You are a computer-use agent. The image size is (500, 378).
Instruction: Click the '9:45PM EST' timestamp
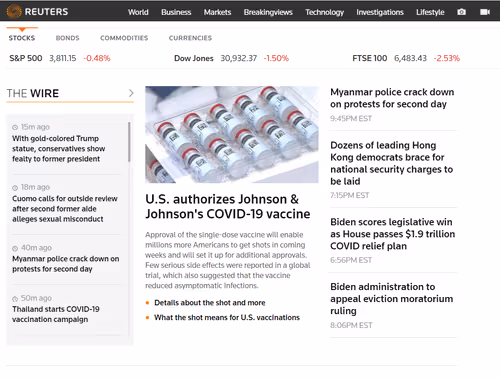(x=351, y=119)
